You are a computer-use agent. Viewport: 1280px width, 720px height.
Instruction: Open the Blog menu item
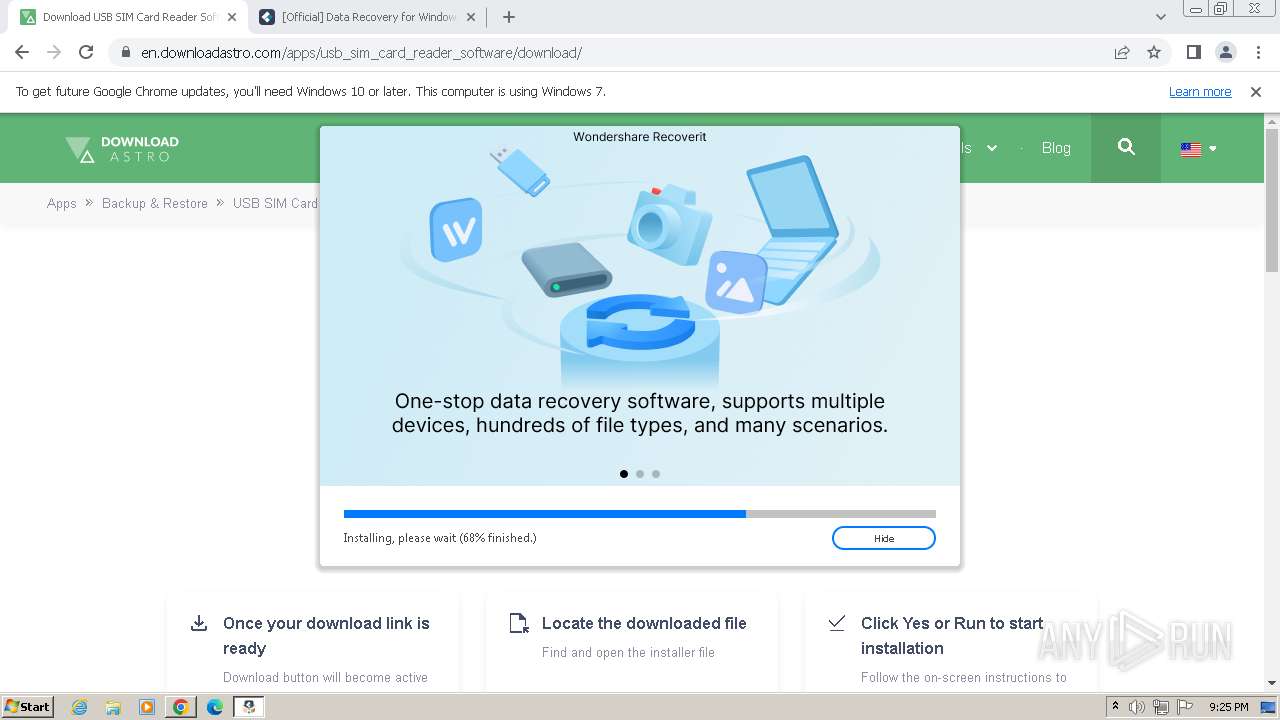click(x=1056, y=148)
